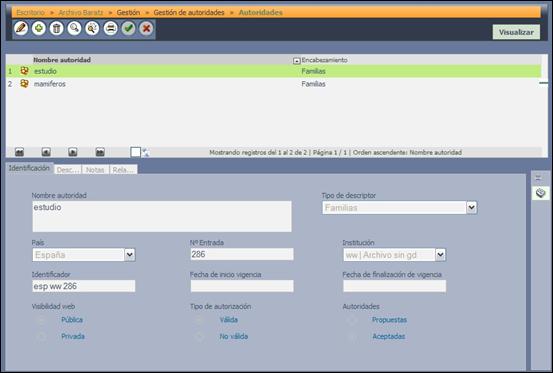The image size is (553, 373).
Task: Select the Pública visibility radio button
Action: (x=41, y=320)
